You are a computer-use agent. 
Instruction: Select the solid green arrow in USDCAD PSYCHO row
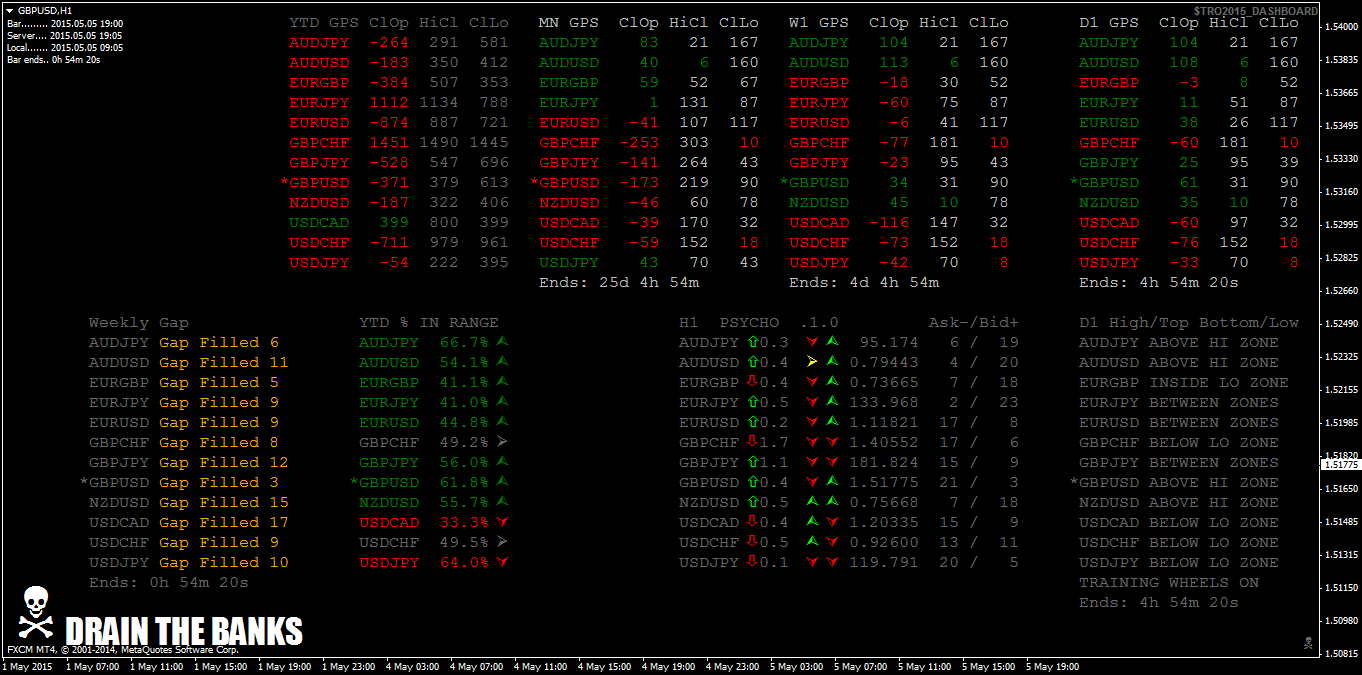coord(812,522)
